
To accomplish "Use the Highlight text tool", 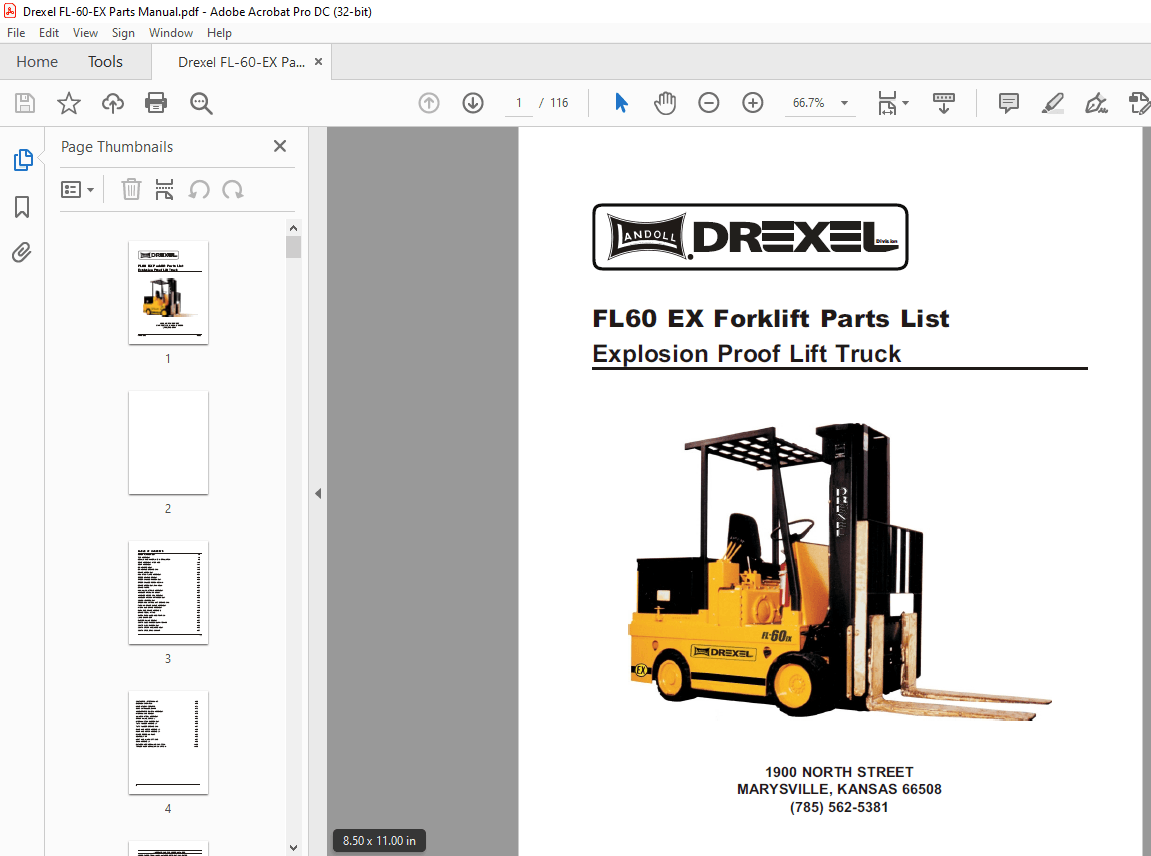I will pyautogui.click(x=1052, y=103).
